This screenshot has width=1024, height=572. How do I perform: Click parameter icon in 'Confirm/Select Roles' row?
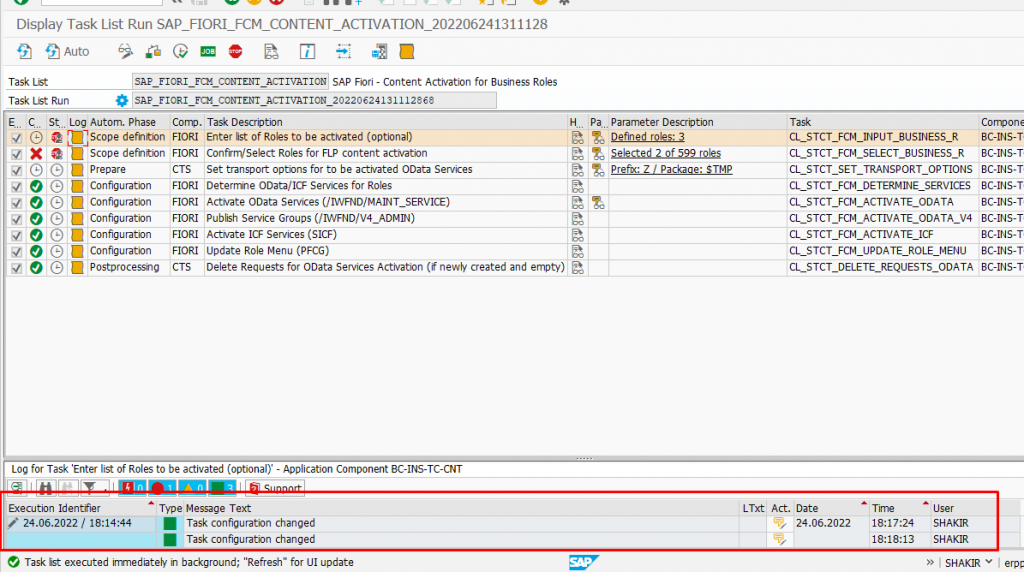pyautogui.click(x=598, y=153)
